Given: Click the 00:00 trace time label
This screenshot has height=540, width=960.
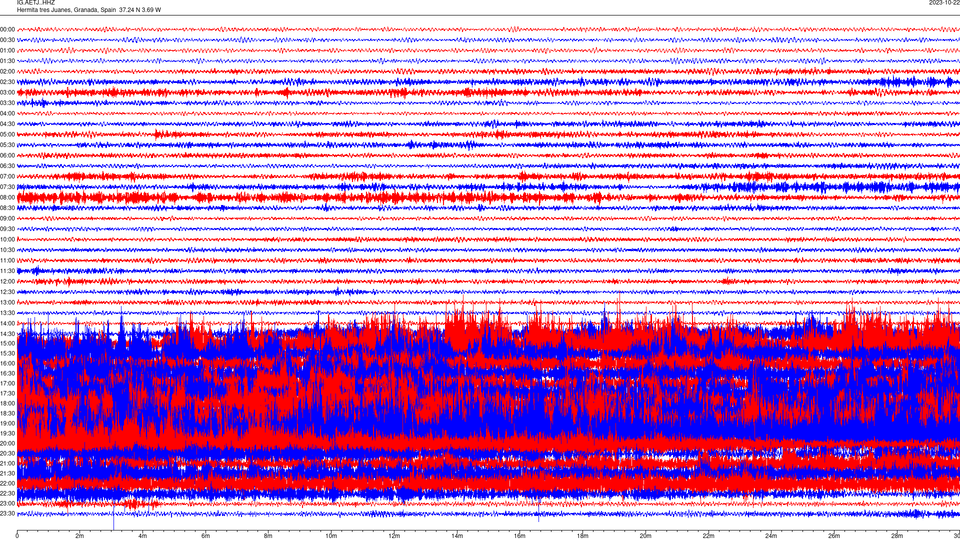Looking at the screenshot, I should (x=8, y=29).
